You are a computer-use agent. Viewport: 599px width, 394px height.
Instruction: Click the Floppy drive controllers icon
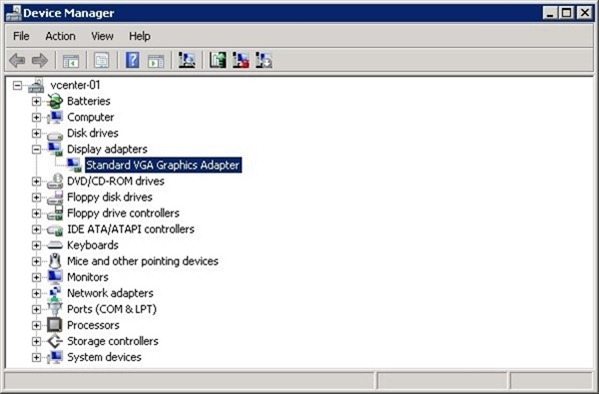coord(55,213)
